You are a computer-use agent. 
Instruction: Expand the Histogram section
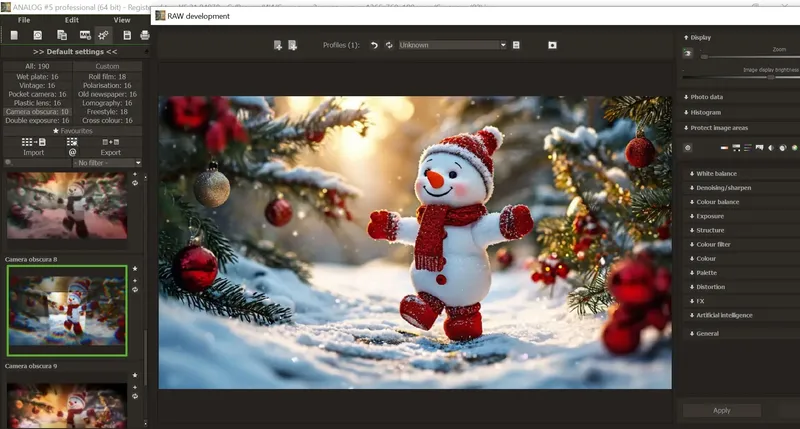[x=702, y=112]
